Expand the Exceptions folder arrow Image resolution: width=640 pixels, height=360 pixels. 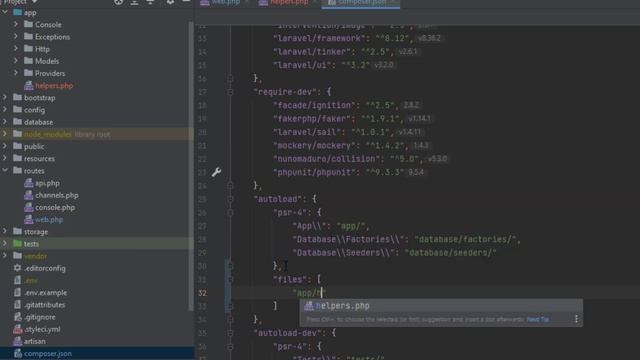click(16, 37)
